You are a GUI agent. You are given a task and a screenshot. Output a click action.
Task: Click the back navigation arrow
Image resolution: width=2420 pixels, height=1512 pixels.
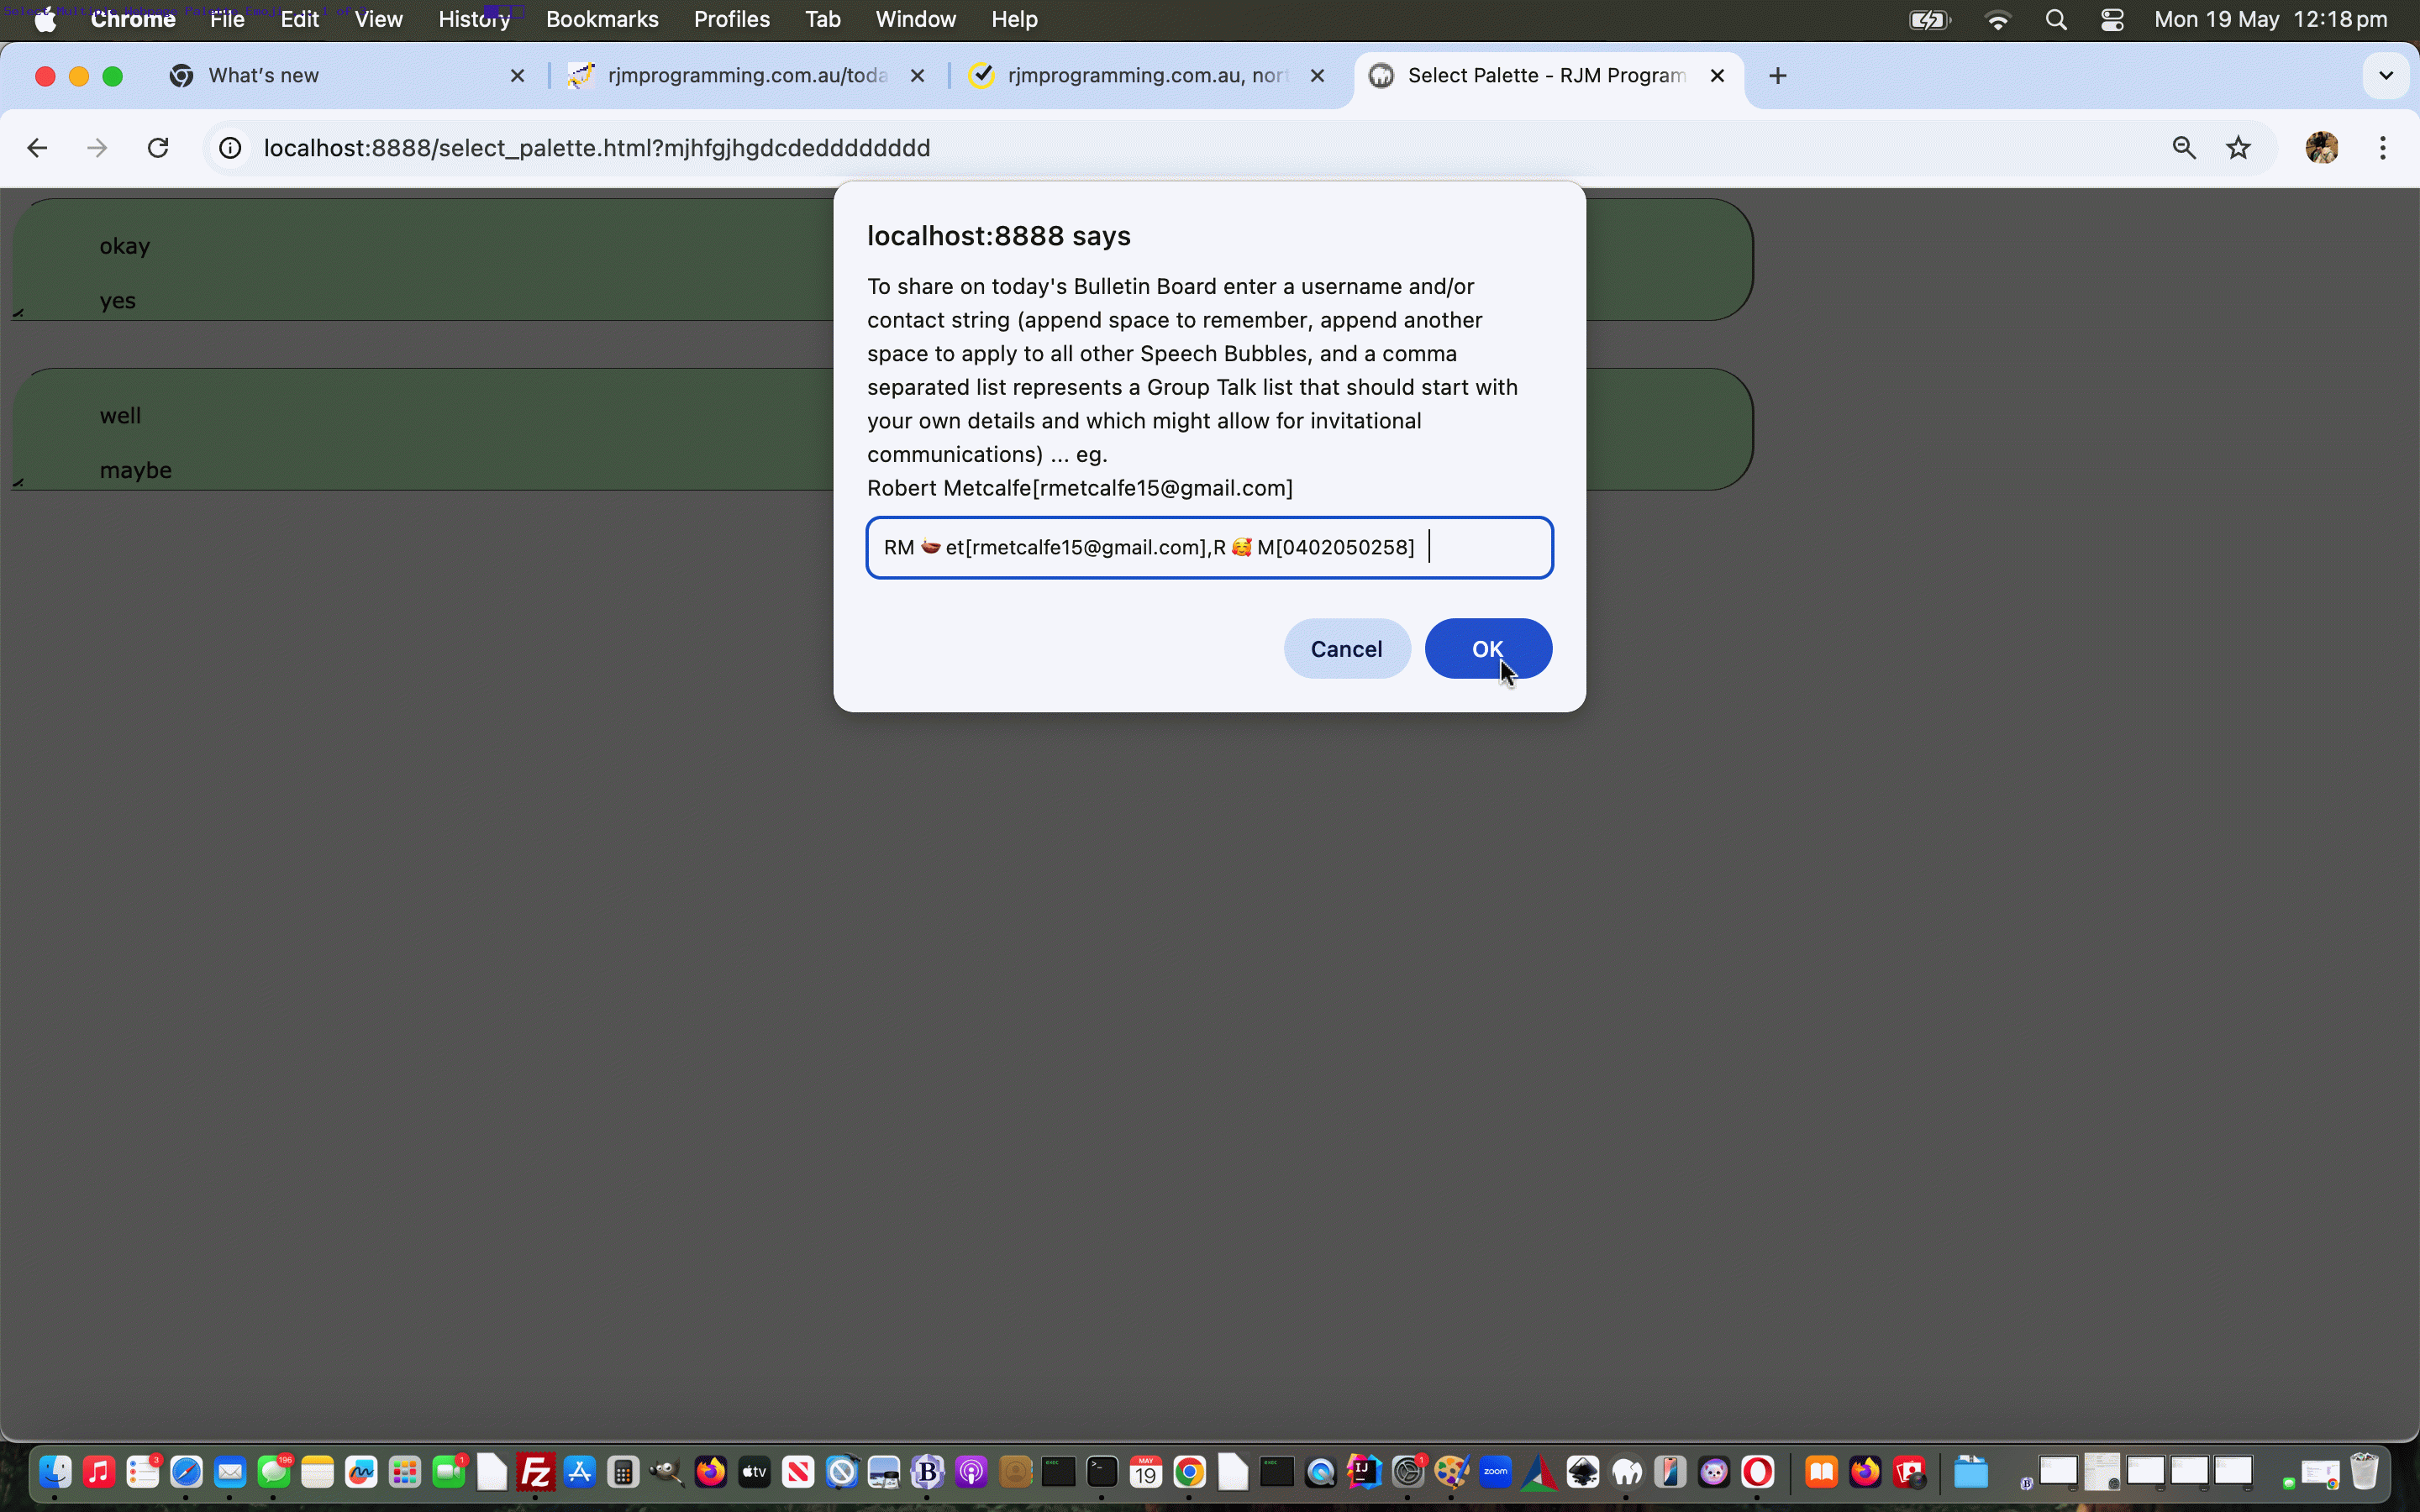point(38,148)
